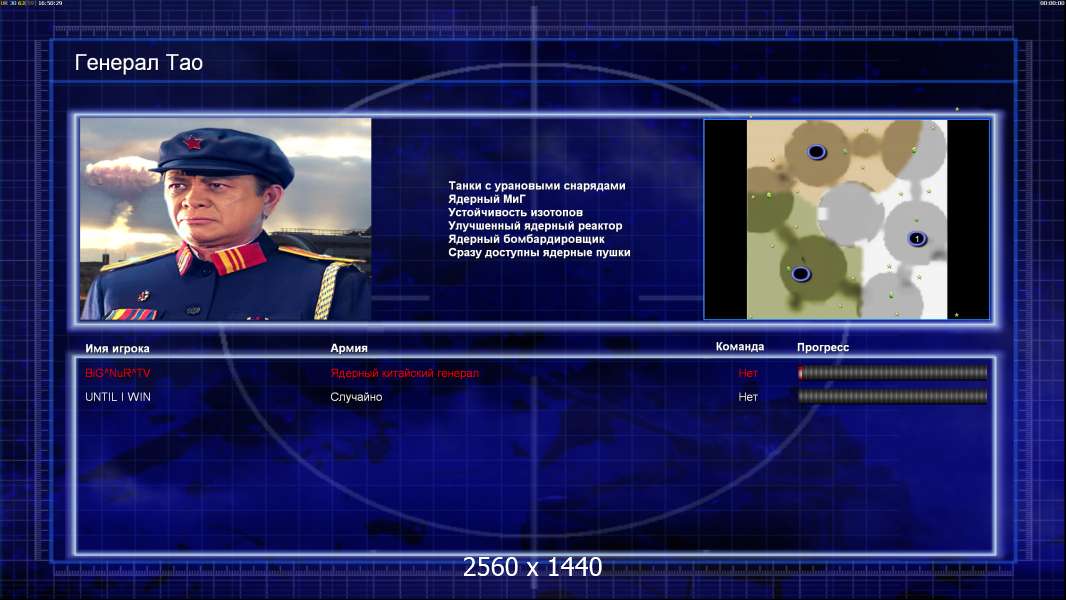This screenshot has width=1066, height=600.
Task: Click the 'Ядерный бомбардировщик' line
Action: [526, 239]
